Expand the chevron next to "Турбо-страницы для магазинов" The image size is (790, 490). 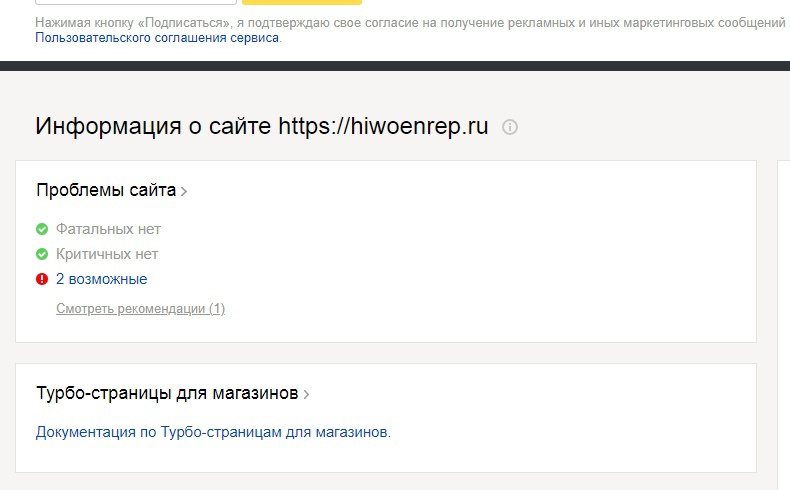[x=306, y=395]
